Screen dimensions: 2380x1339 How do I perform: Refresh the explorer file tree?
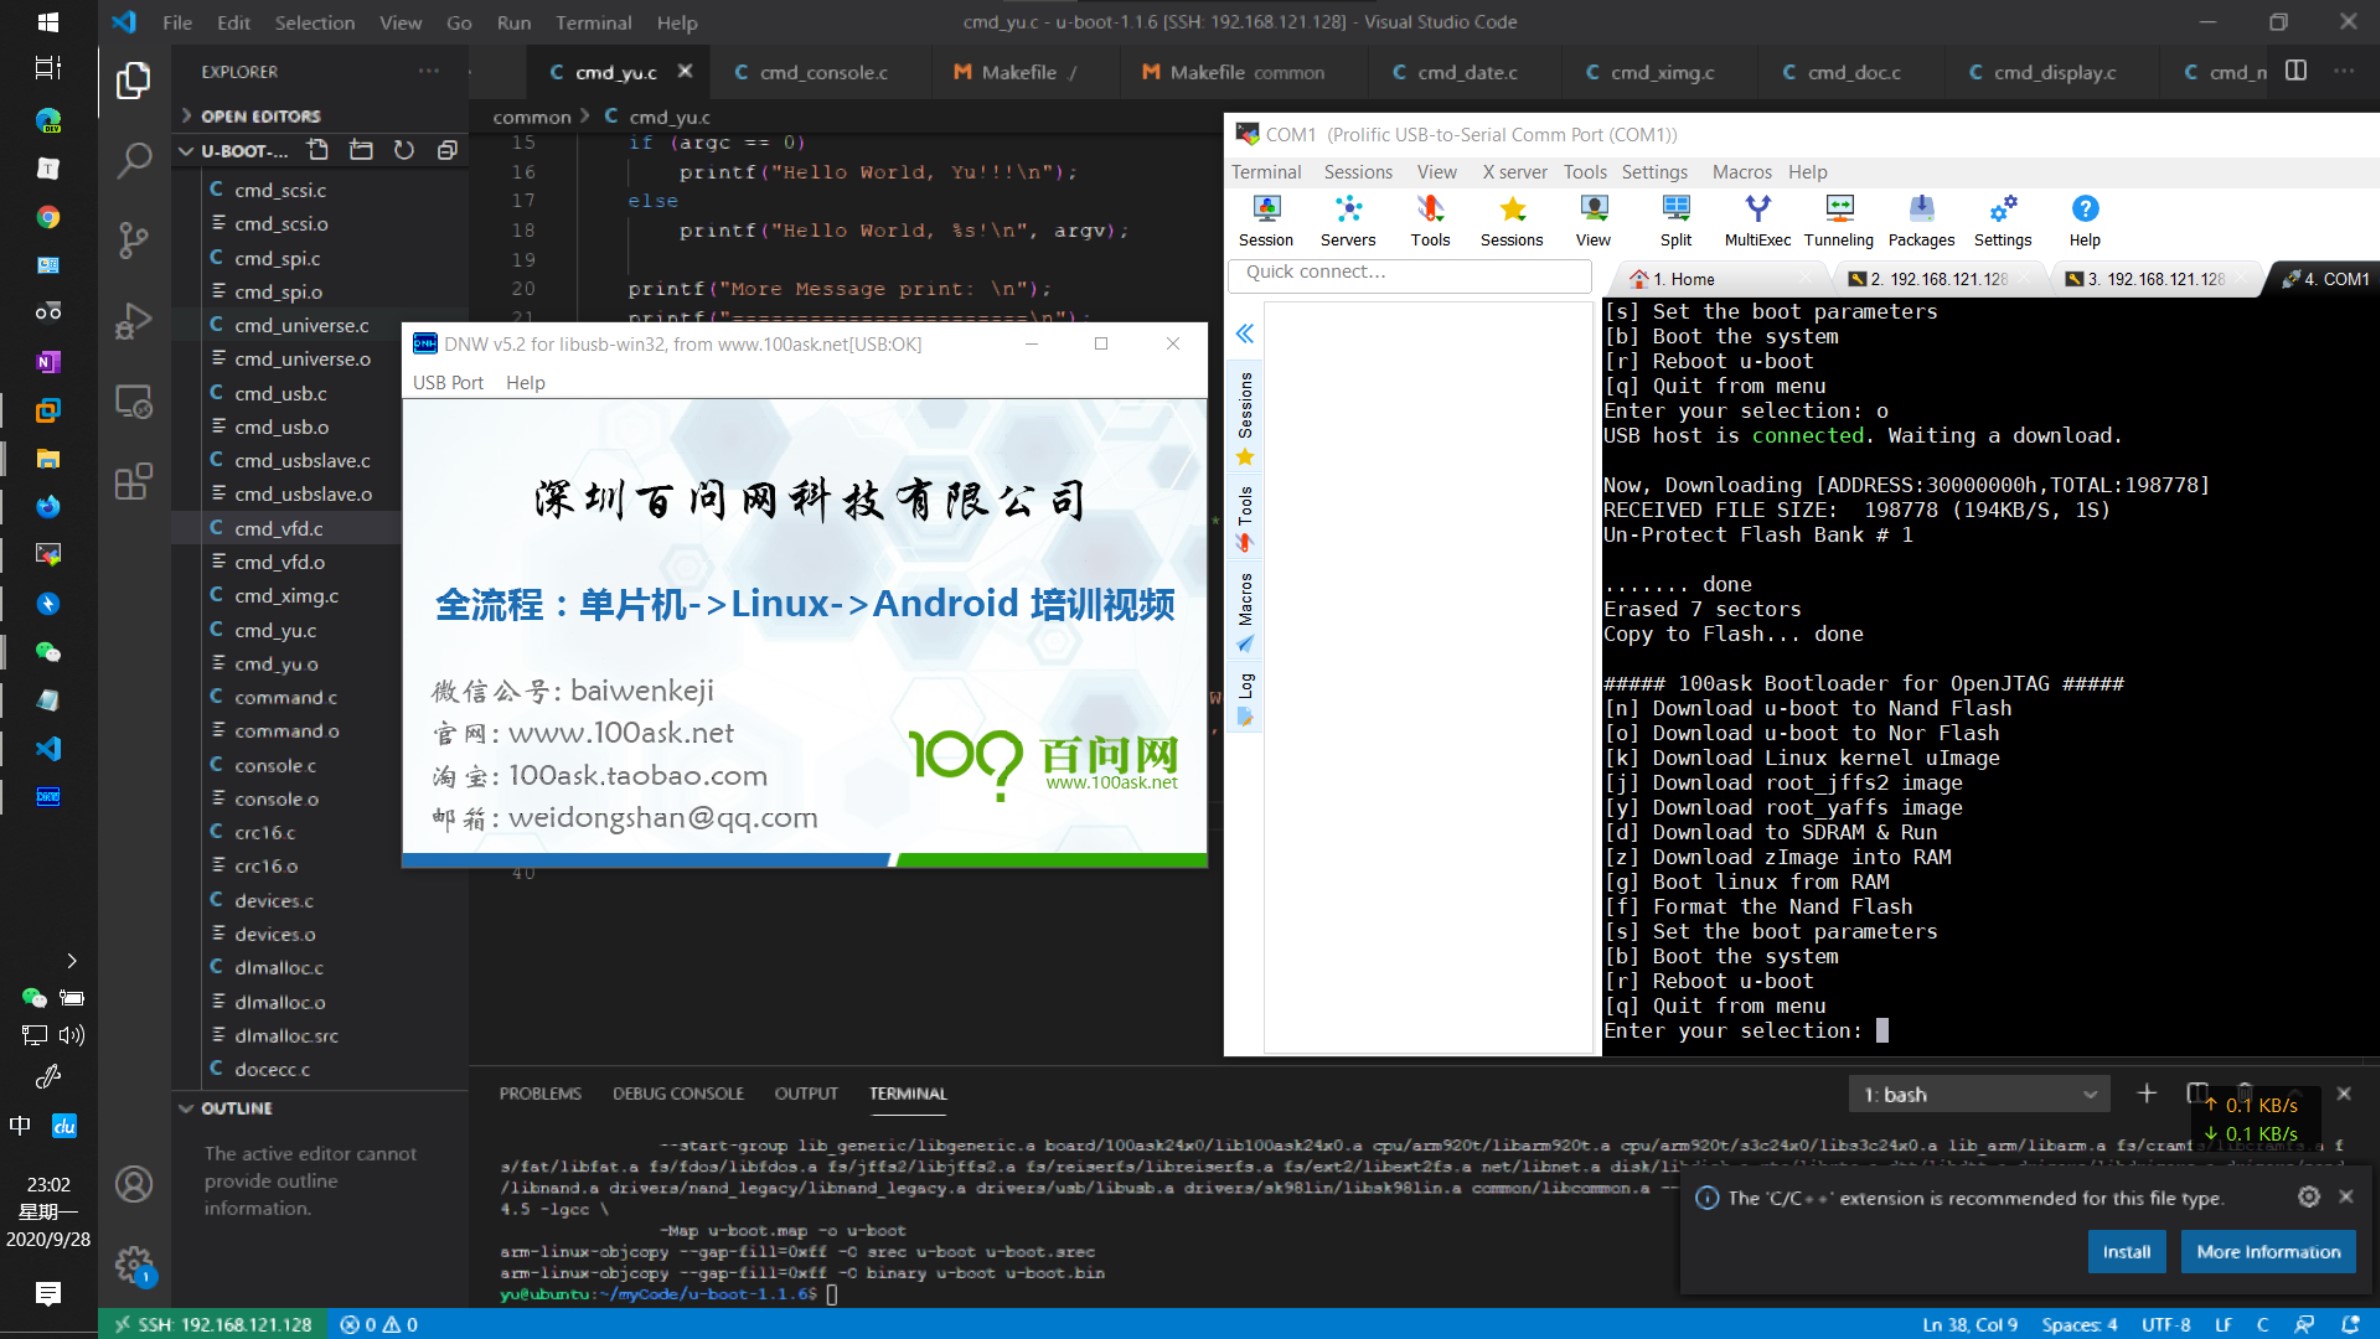pyautogui.click(x=404, y=150)
